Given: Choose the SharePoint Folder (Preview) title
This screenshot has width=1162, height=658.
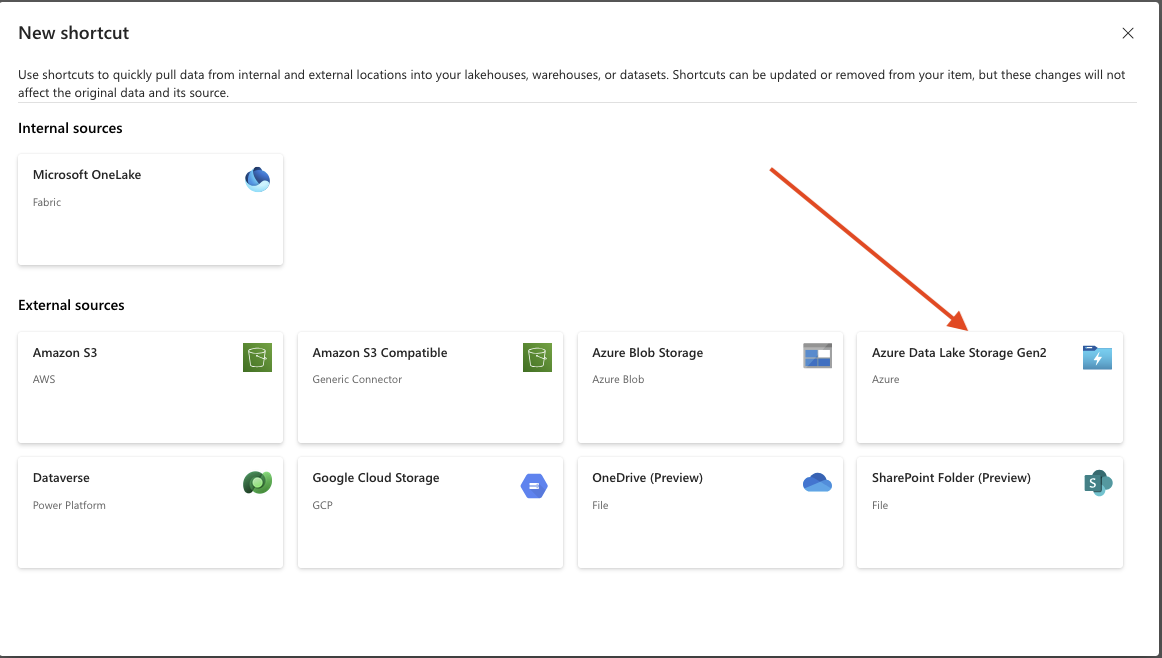Looking at the screenshot, I should click(951, 478).
